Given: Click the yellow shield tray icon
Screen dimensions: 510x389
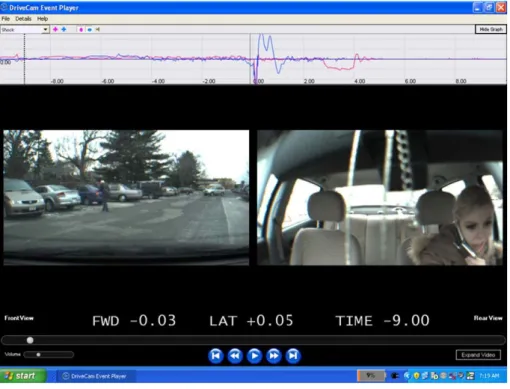Looking at the screenshot, I should [x=416, y=376].
